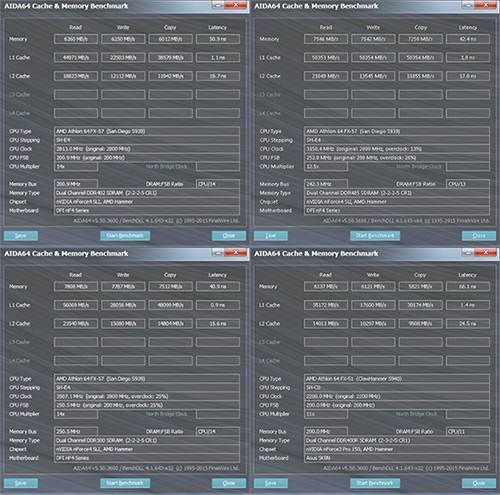Click Memory Type field showing DDR485 SDRAM

point(397,193)
